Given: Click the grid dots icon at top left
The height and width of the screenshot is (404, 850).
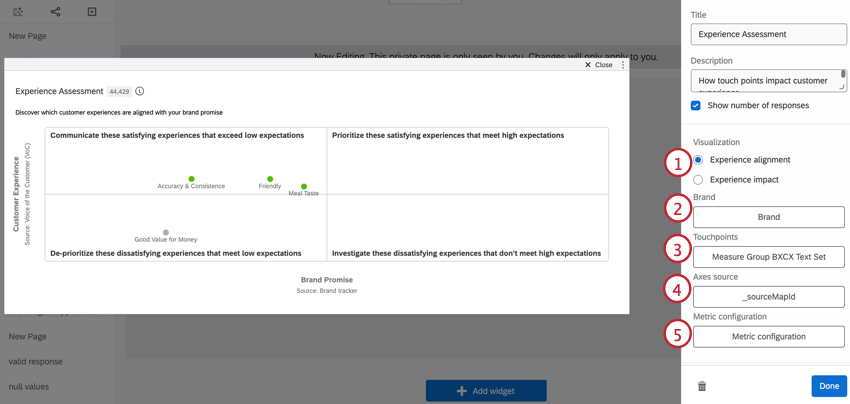Looking at the screenshot, I should tap(18, 11).
